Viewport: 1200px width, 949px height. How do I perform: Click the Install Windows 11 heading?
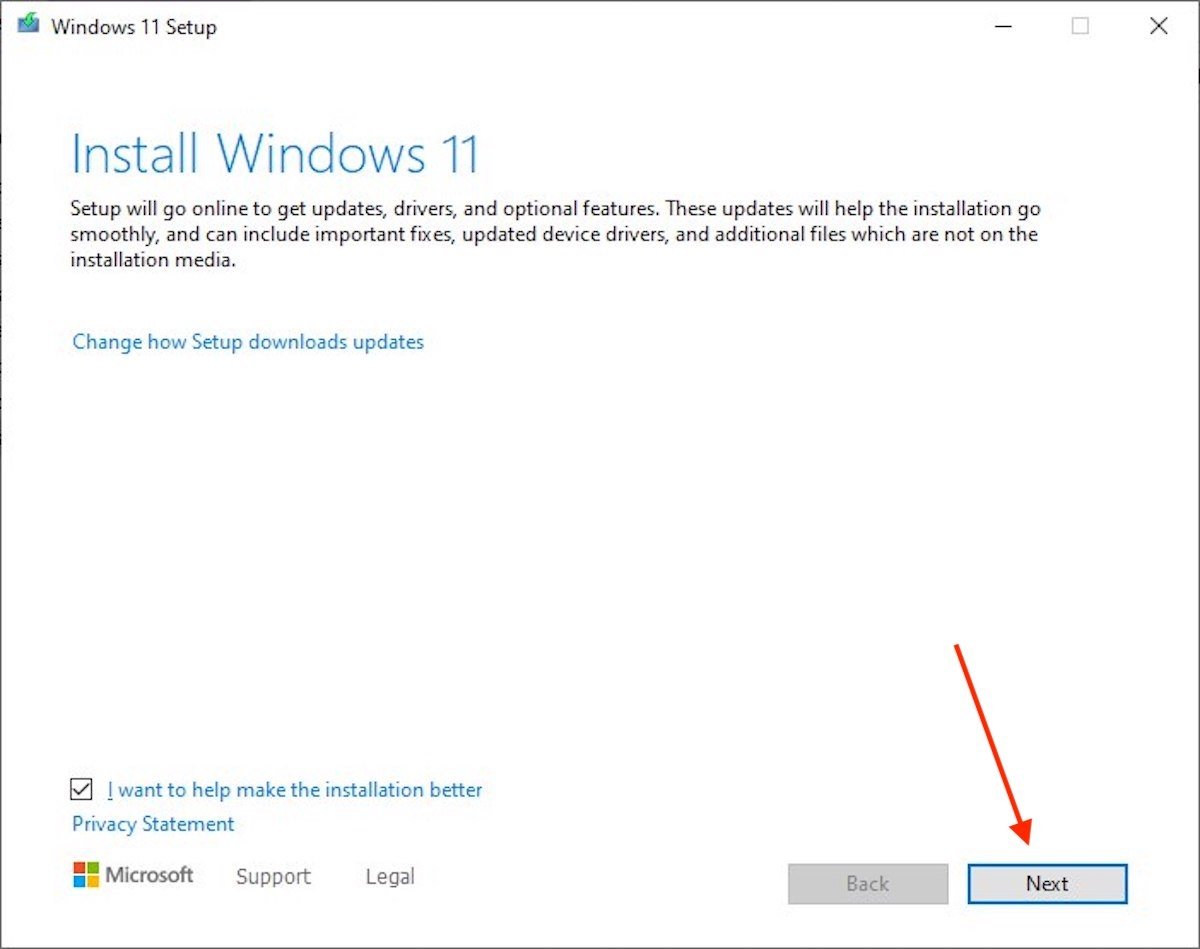pyautogui.click(x=276, y=155)
